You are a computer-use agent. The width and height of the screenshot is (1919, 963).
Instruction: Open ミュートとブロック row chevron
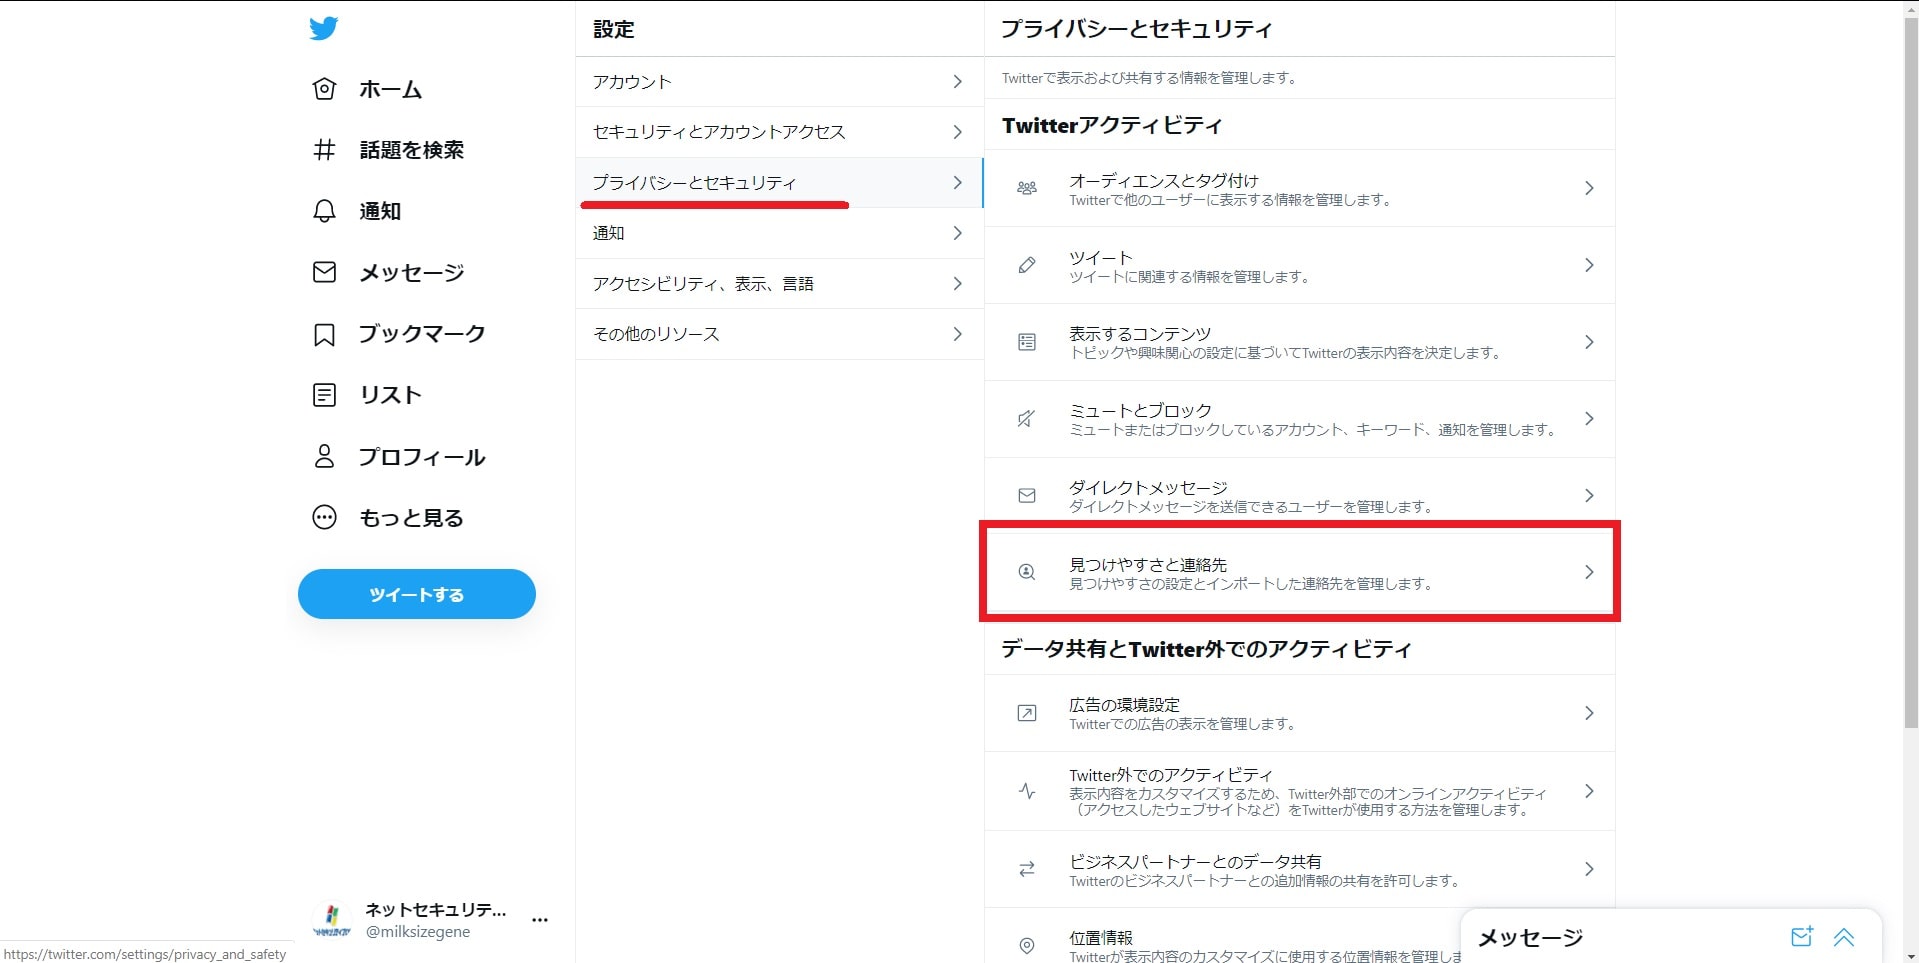tap(1589, 419)
